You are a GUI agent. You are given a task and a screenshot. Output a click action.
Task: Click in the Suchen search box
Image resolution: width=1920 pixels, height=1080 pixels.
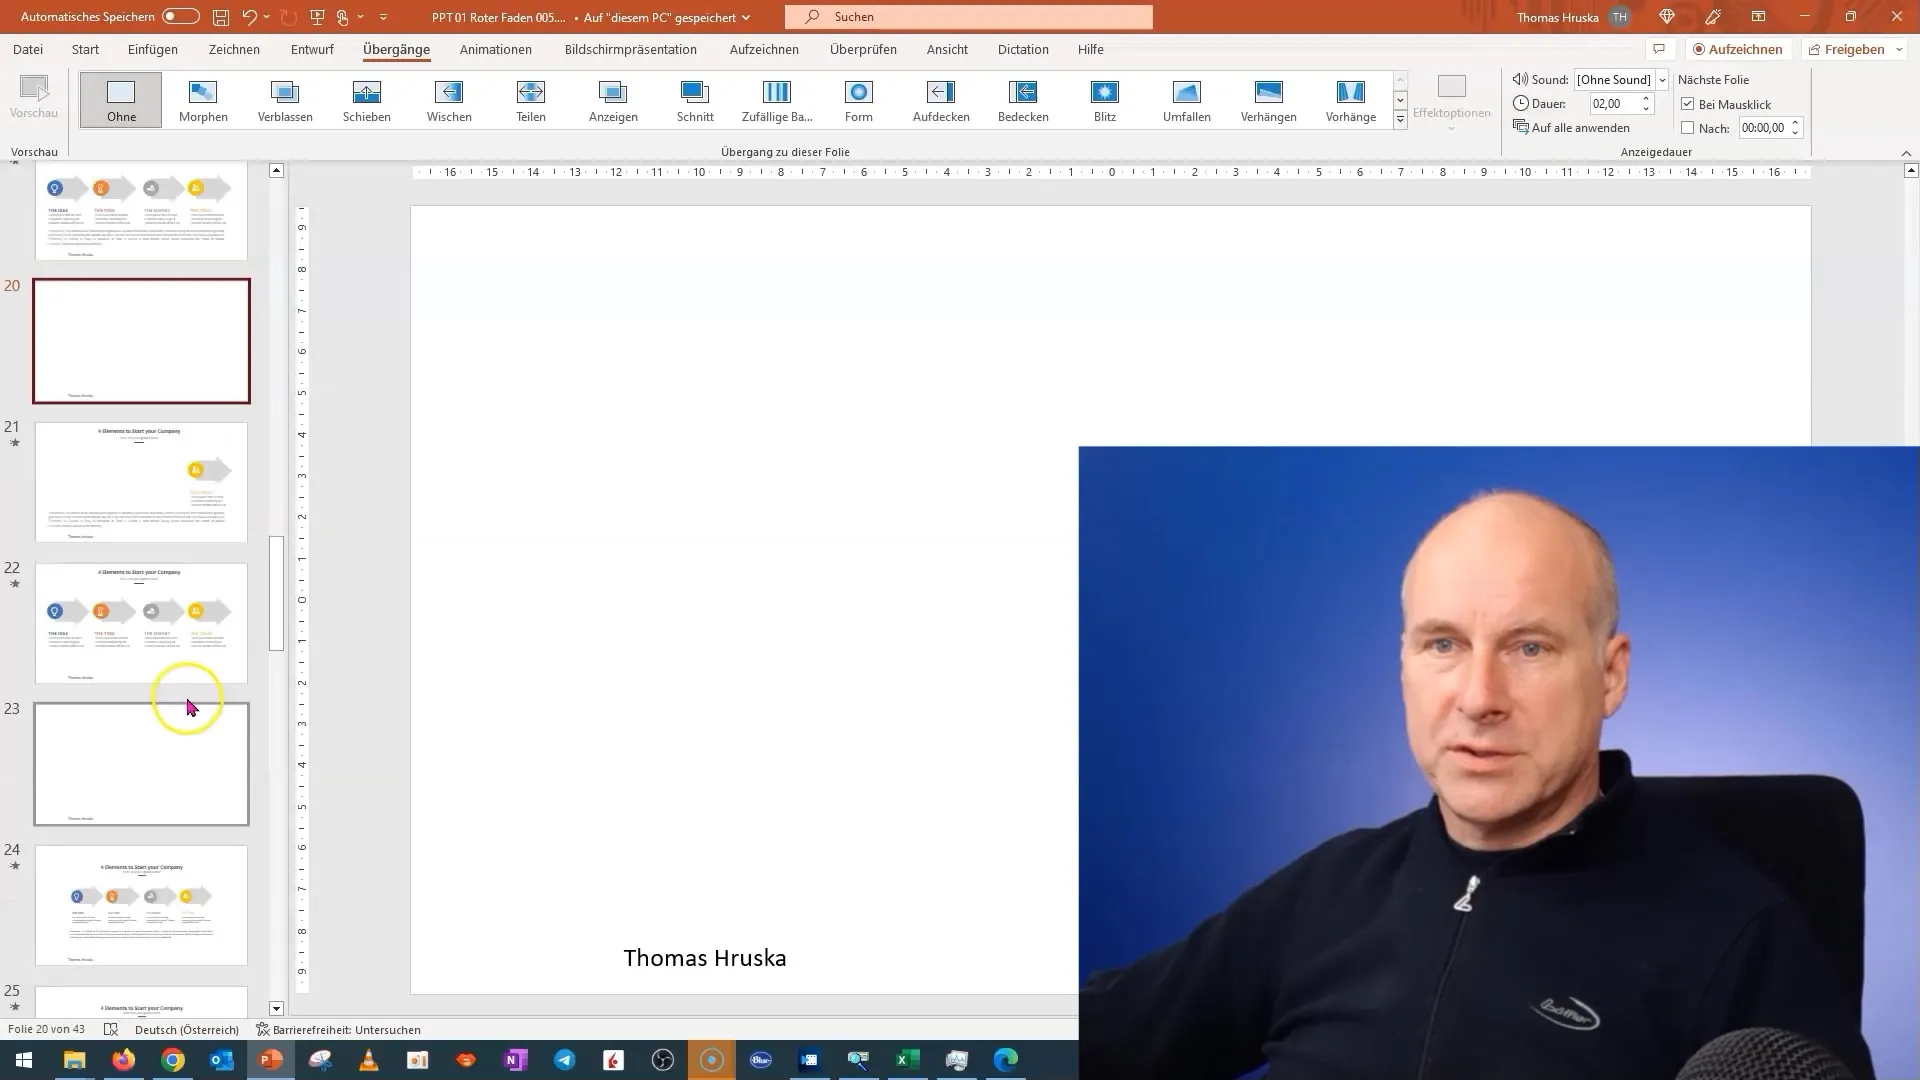tap(969, 17)
